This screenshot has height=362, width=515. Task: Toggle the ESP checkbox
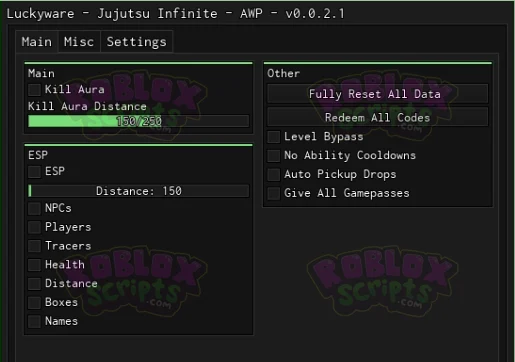pyautogui.click(x=34, y=171)
